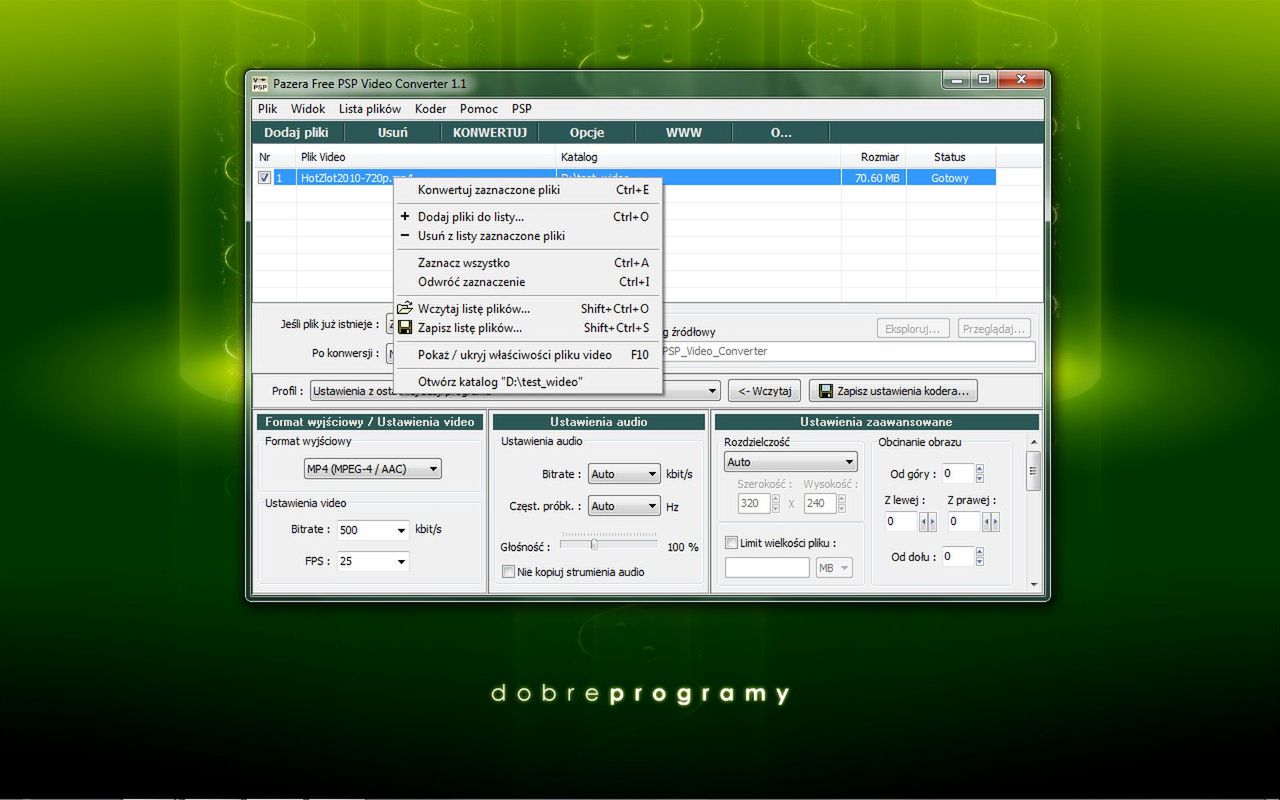
Task: Click the Usuń toolbar button
Action: 393,132
